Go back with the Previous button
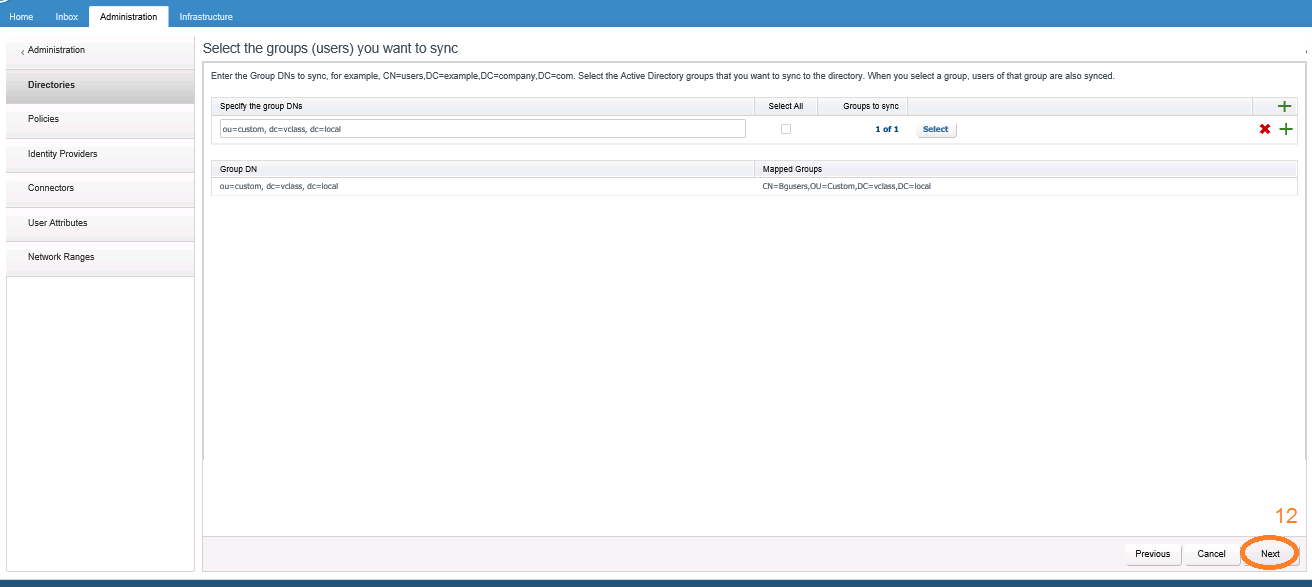The height and width of the screenshot is (587, 1312). tap(1152, 553)
